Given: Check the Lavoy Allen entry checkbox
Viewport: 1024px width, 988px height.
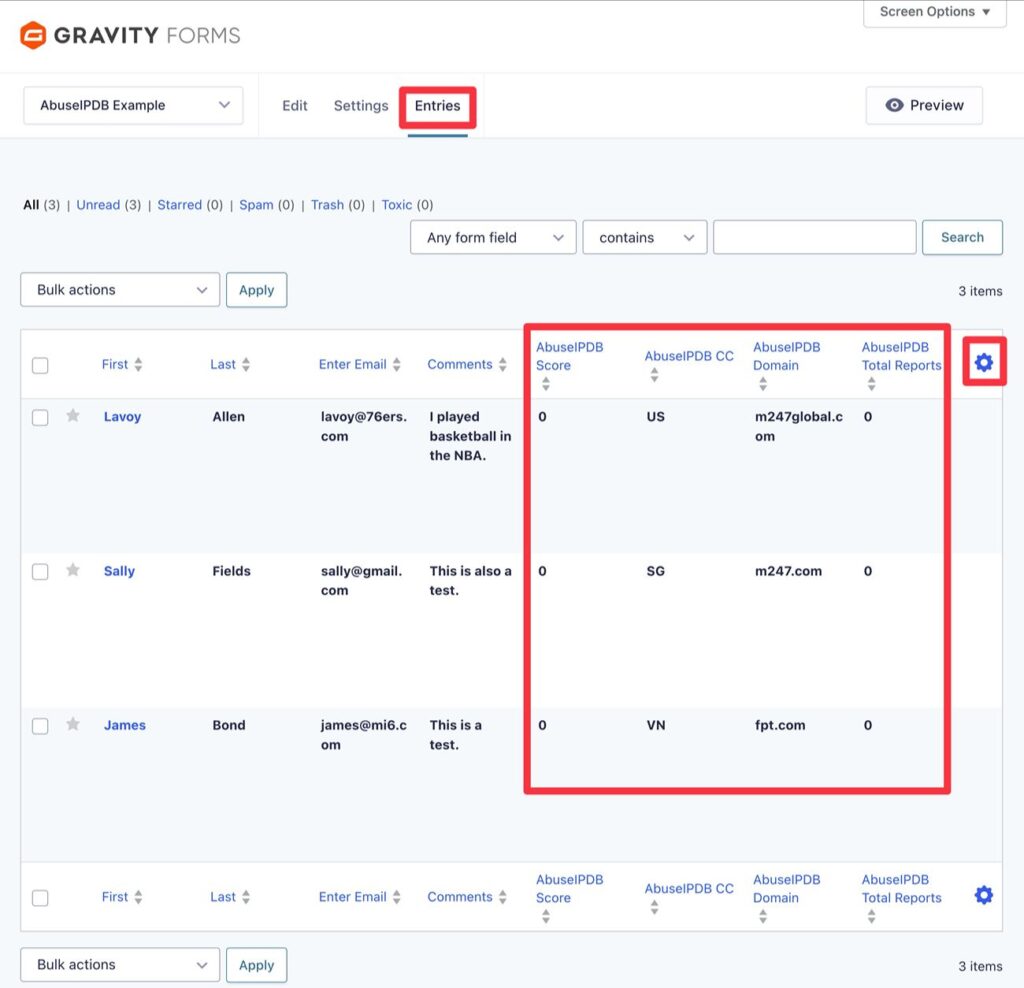Looking at the screenshot, I should pos(40,417).
